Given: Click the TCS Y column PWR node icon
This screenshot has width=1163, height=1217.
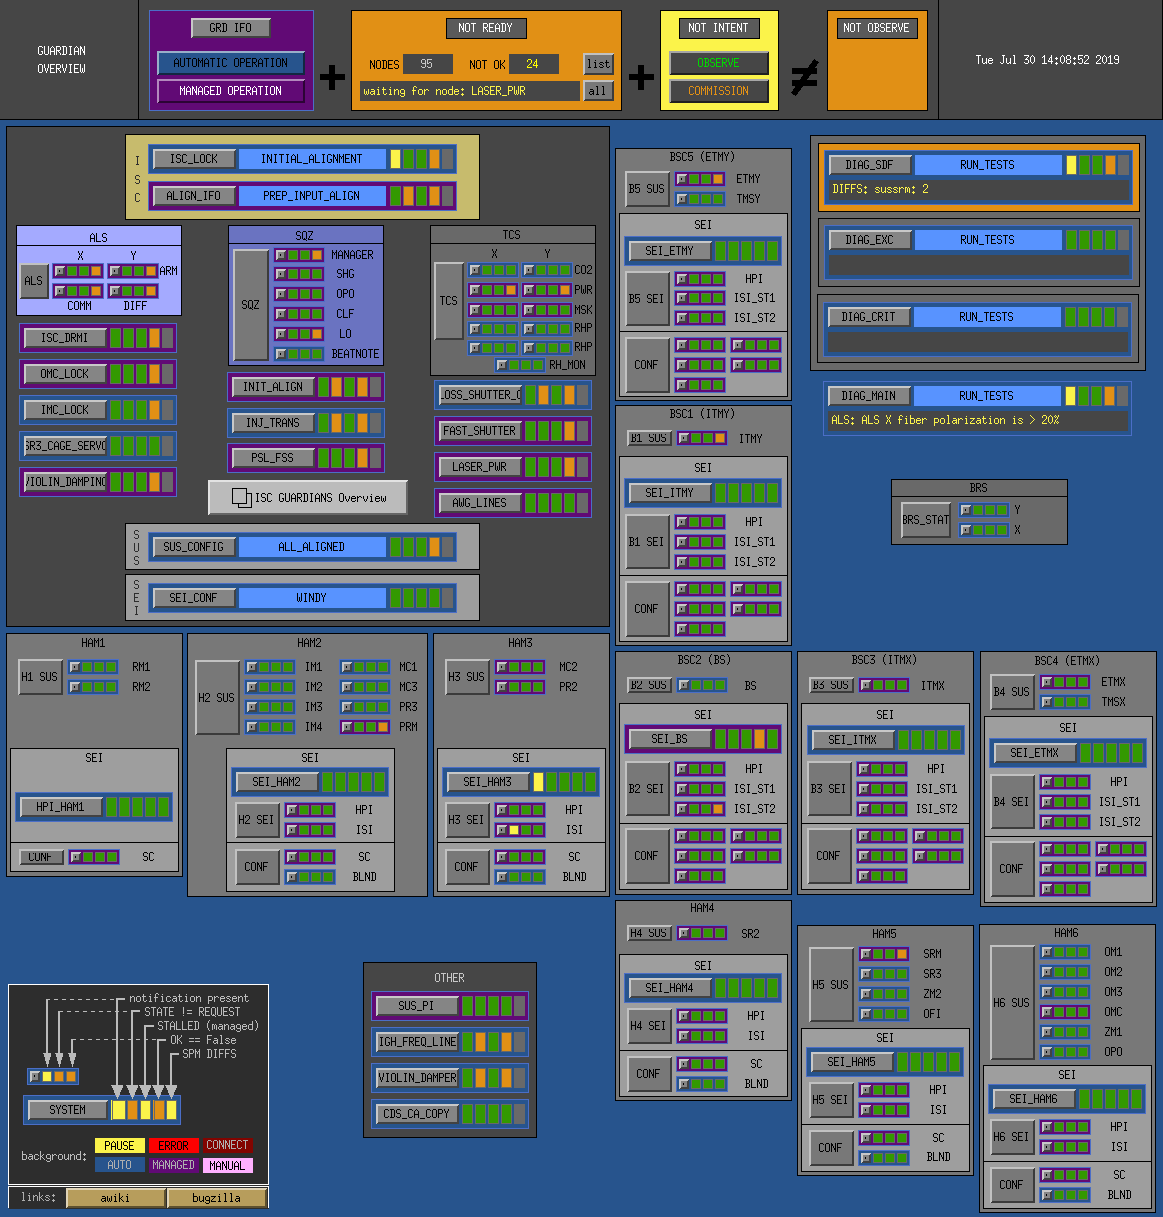Looking at the screenshot, I should coord(530,290).
